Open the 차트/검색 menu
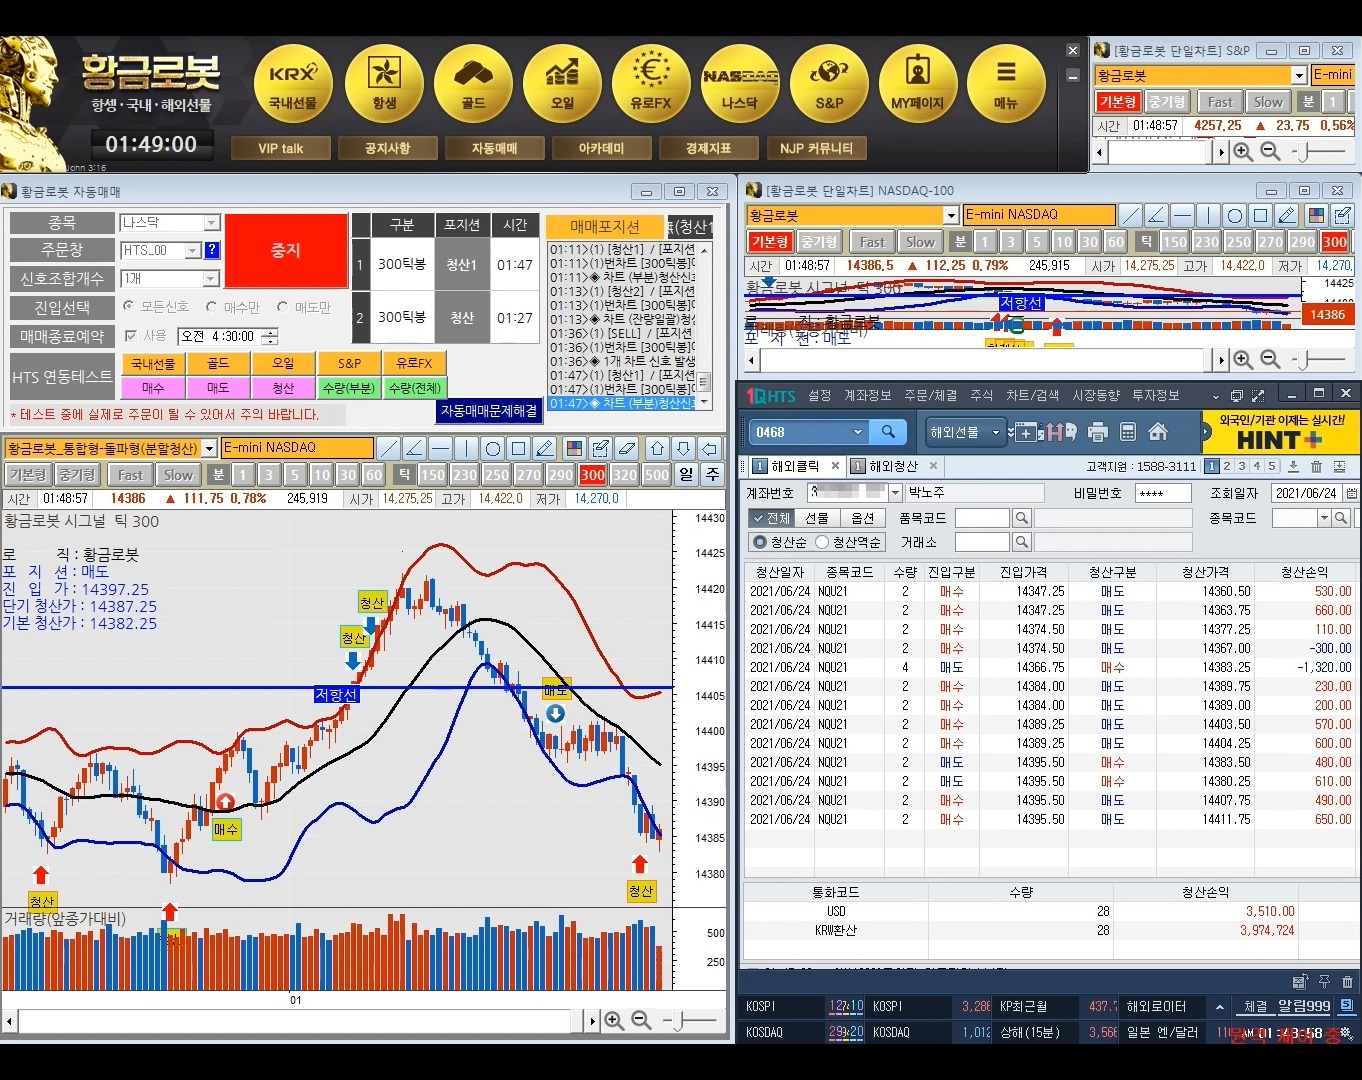The image size is (1362, 1080). point(1033,395)
